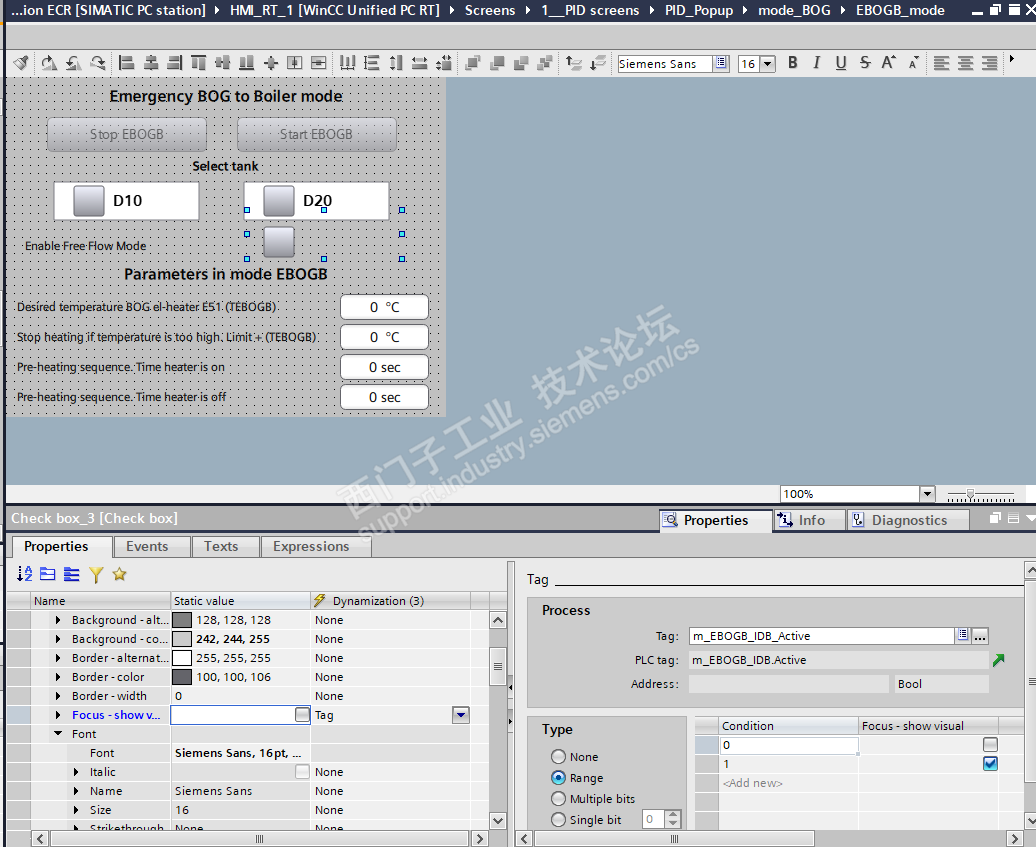This screenshot has width=1036, height=847.
Task: Expand the Size font property
Action: 76,809
